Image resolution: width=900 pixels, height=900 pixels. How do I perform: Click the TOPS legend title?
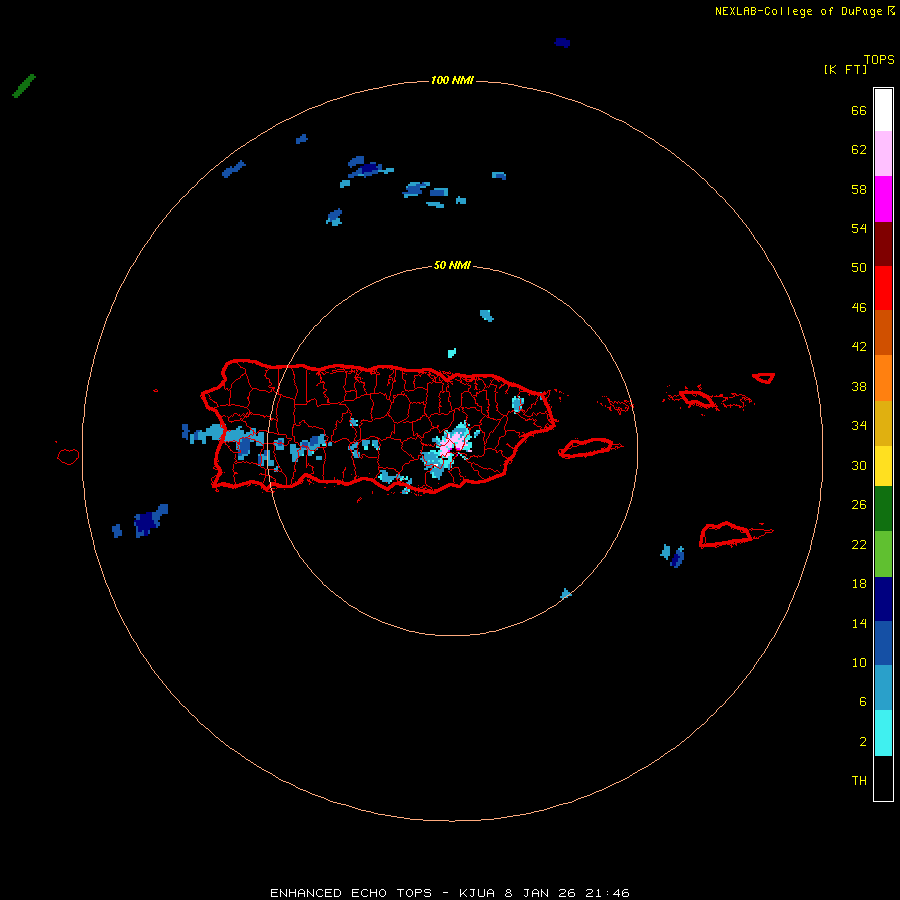pos(879,59)
